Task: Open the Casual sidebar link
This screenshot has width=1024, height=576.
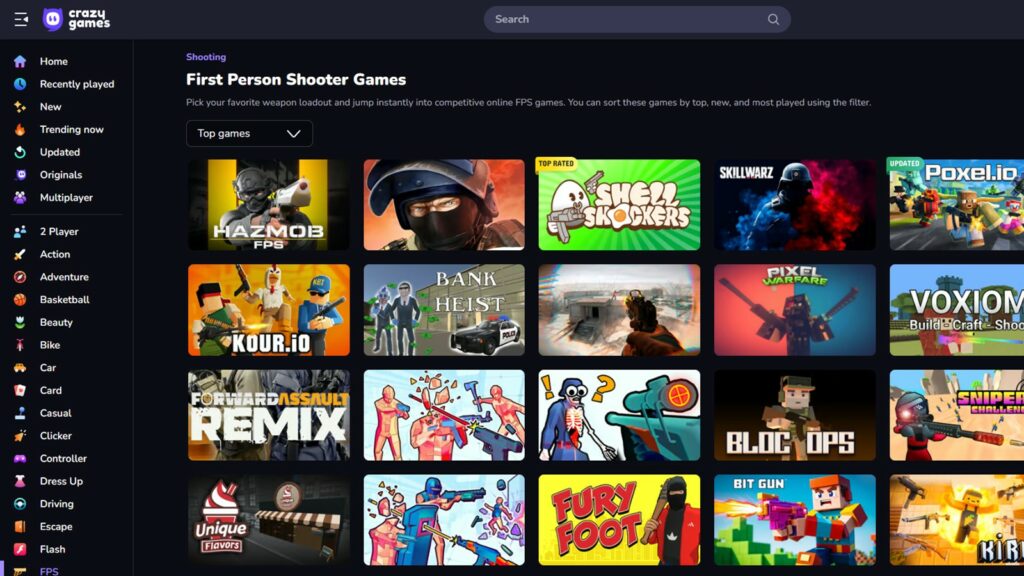Action: point(56,413)
